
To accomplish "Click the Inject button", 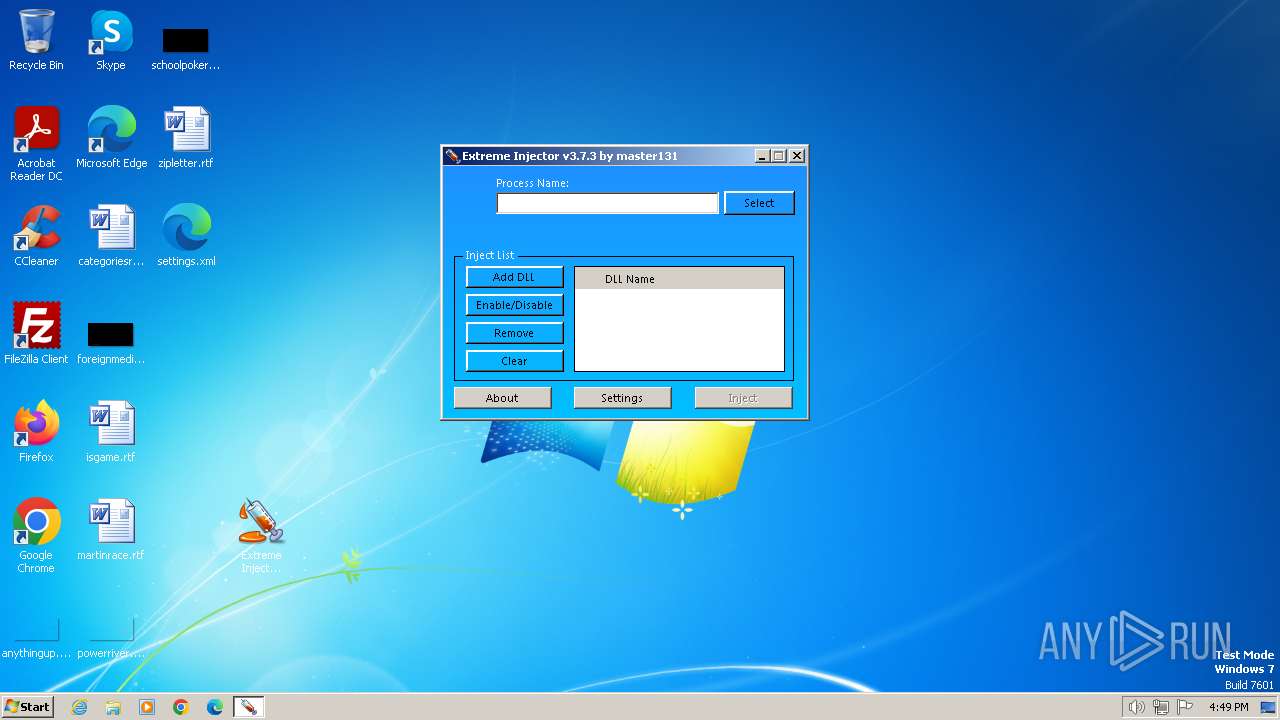I will point(743,398).
